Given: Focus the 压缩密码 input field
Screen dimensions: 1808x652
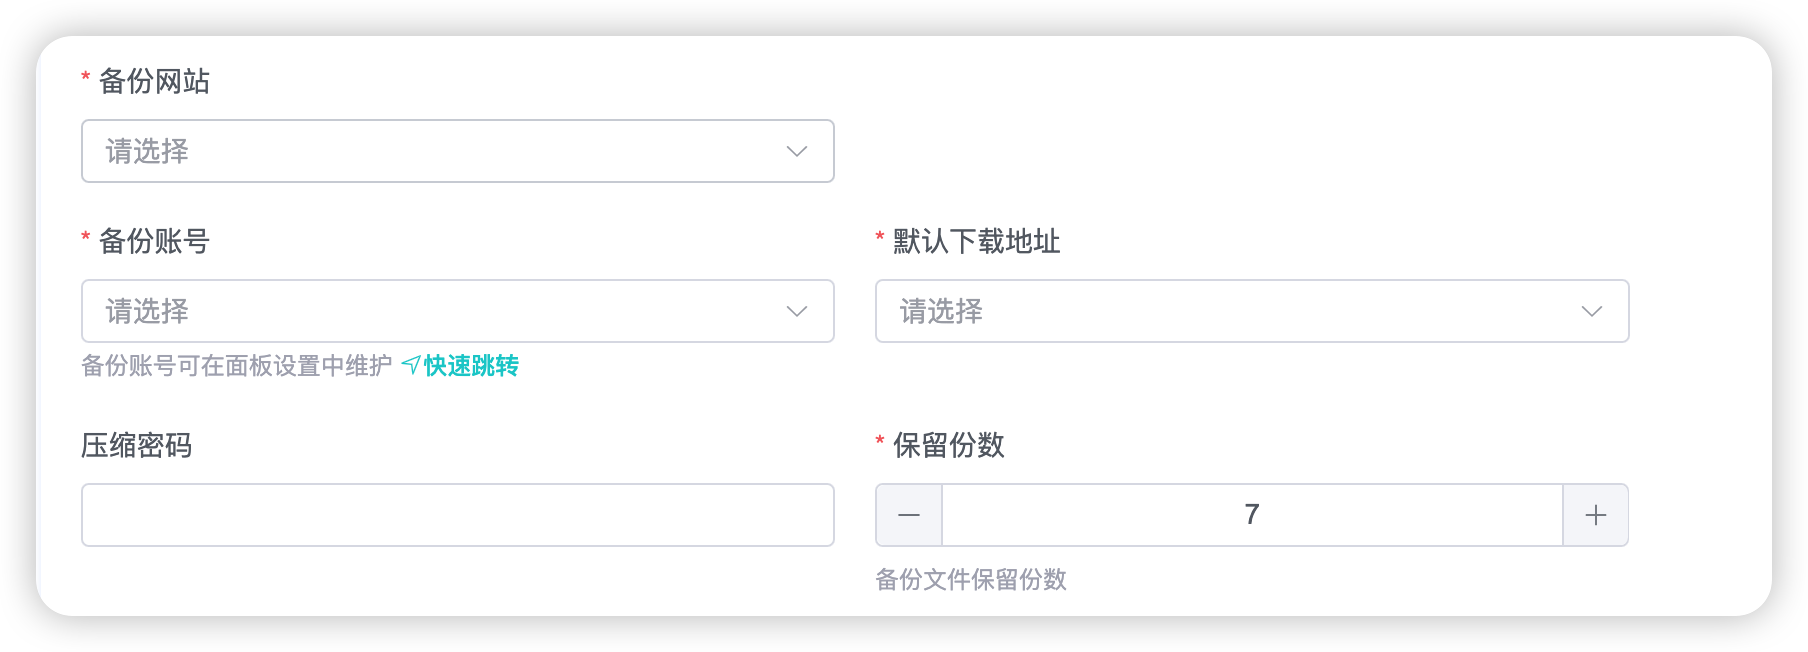Looking at the screenshot, I should [458, 515].
